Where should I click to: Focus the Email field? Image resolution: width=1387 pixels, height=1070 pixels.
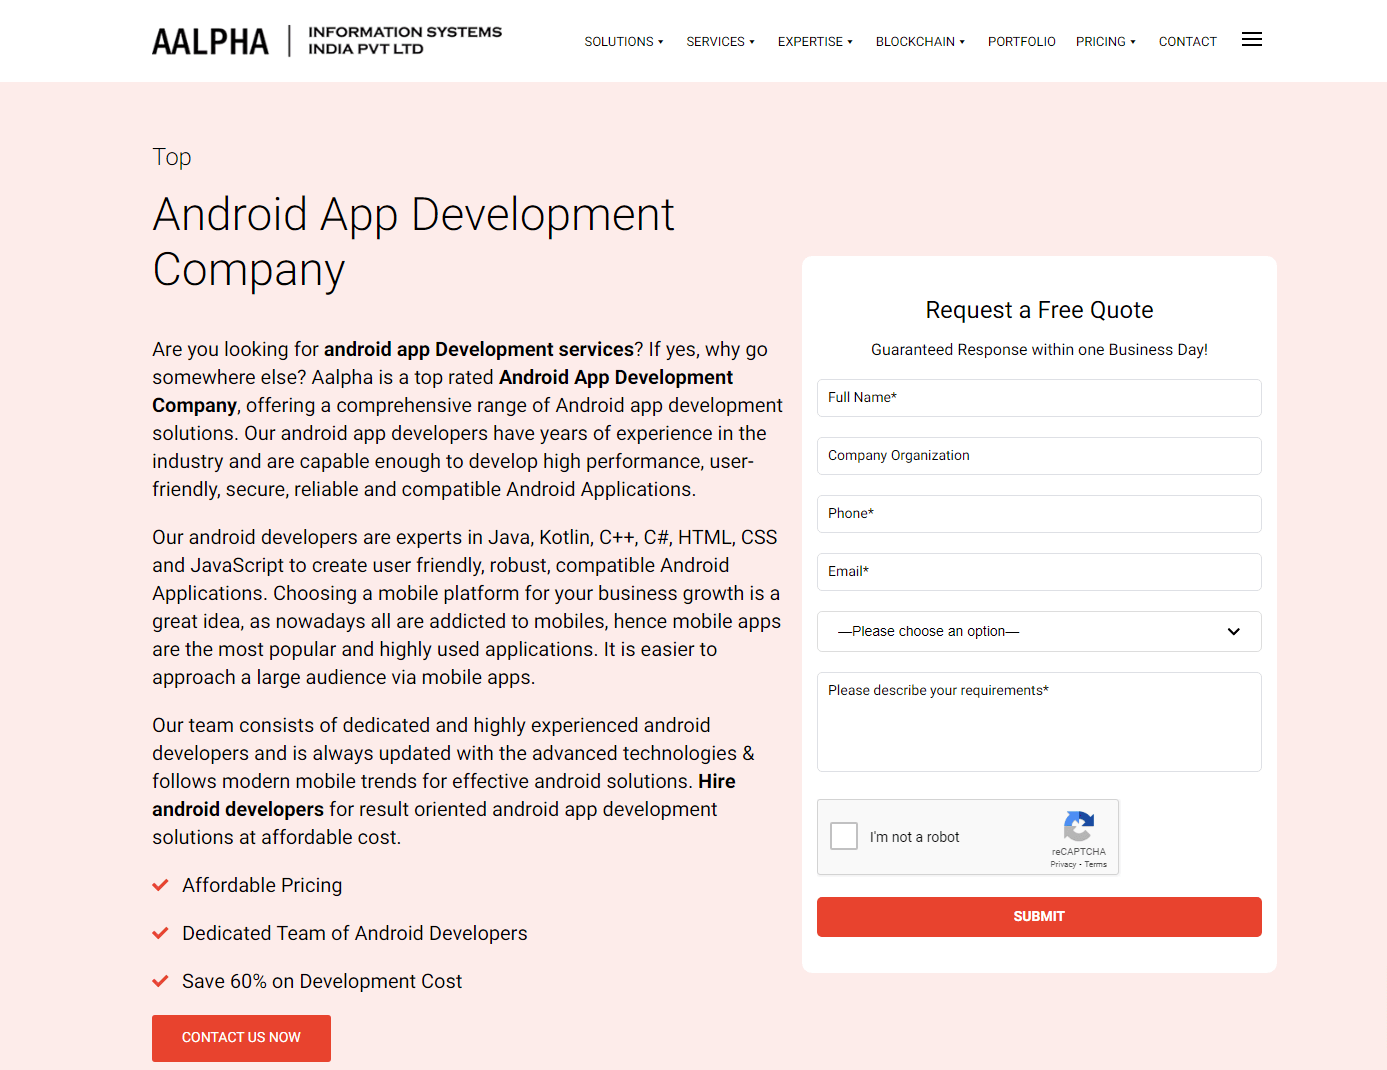click(x=1039, y=572)
